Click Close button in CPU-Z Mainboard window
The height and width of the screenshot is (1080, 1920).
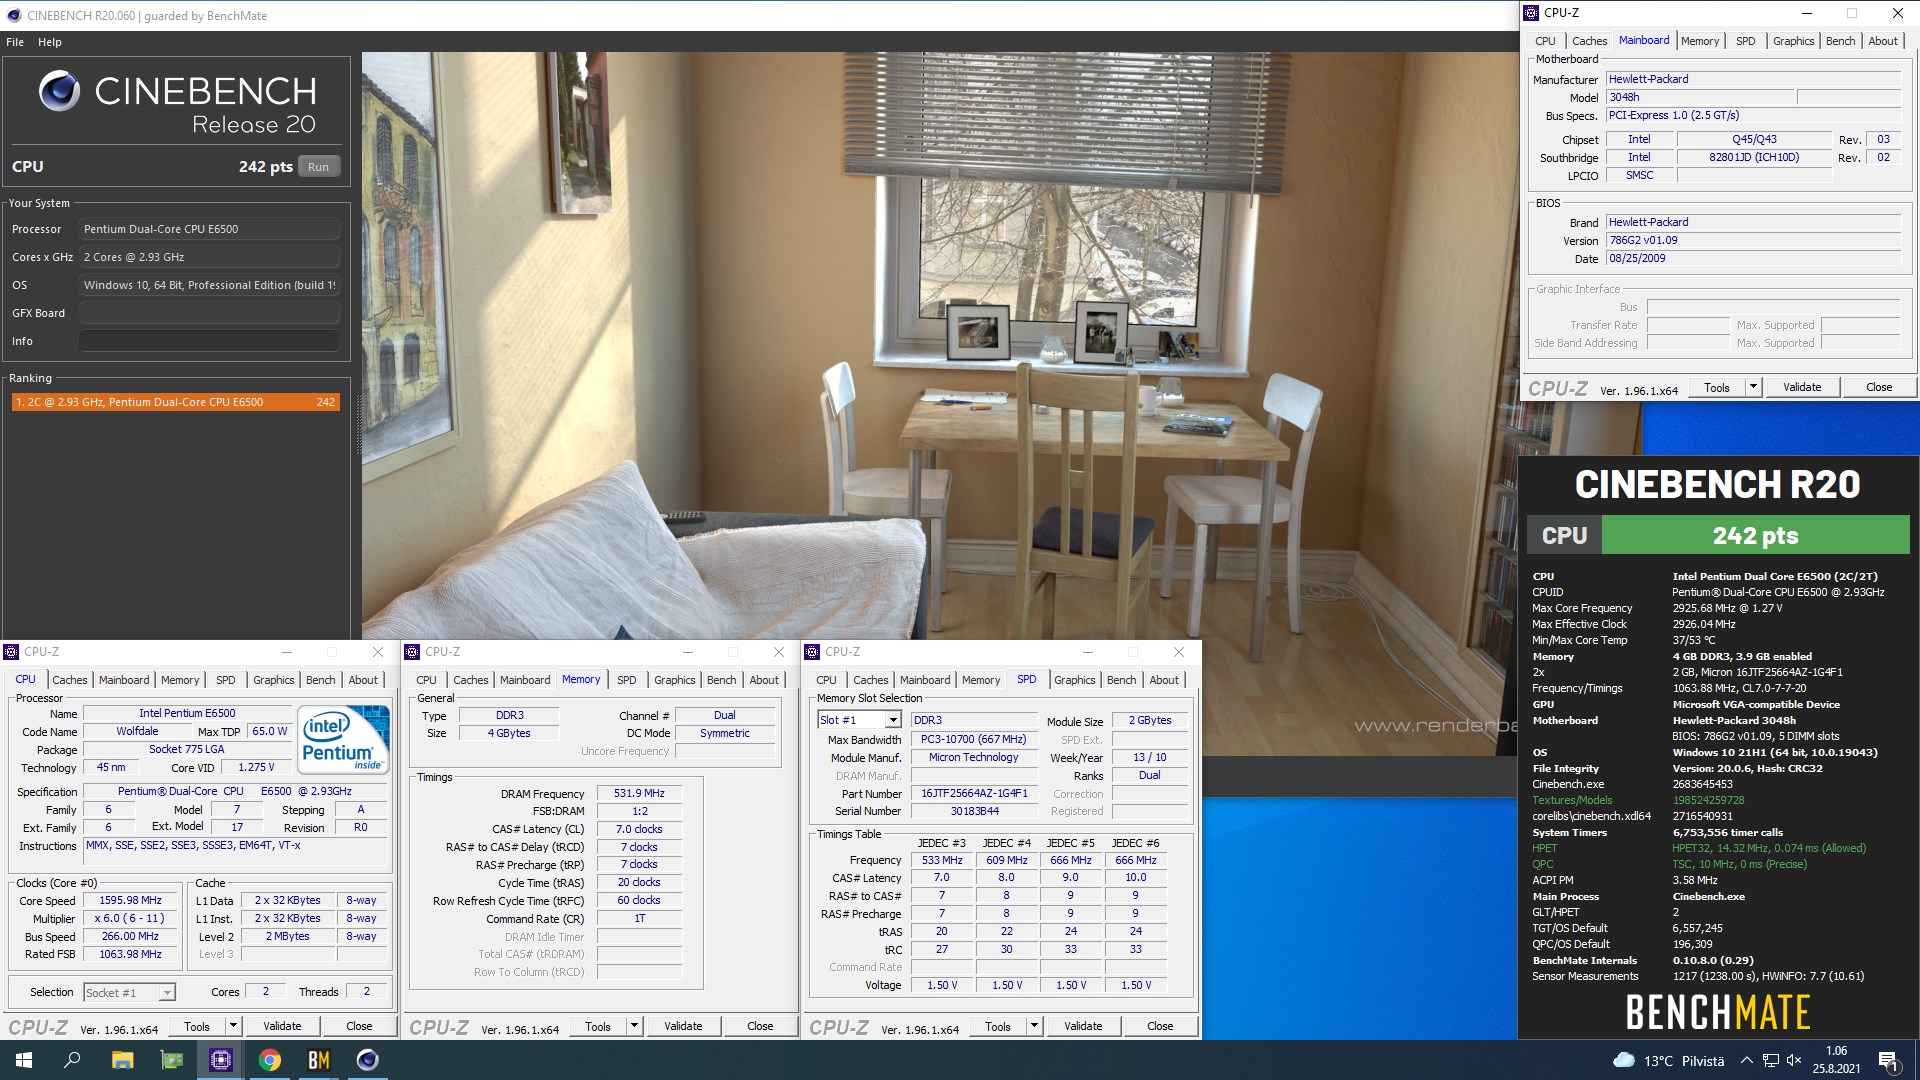[1879, 387]
